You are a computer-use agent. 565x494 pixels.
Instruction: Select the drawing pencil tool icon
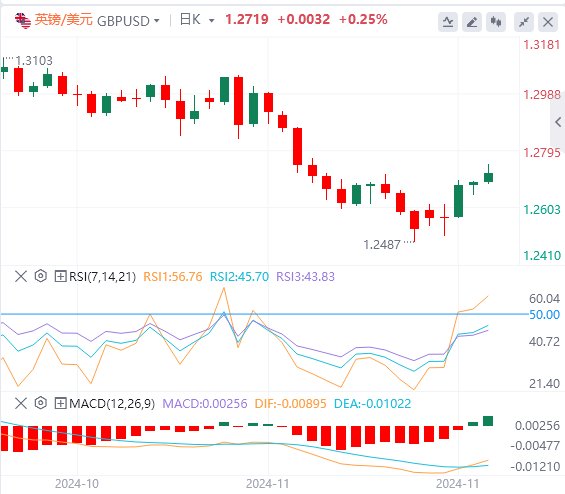click(x=472, y=22)
